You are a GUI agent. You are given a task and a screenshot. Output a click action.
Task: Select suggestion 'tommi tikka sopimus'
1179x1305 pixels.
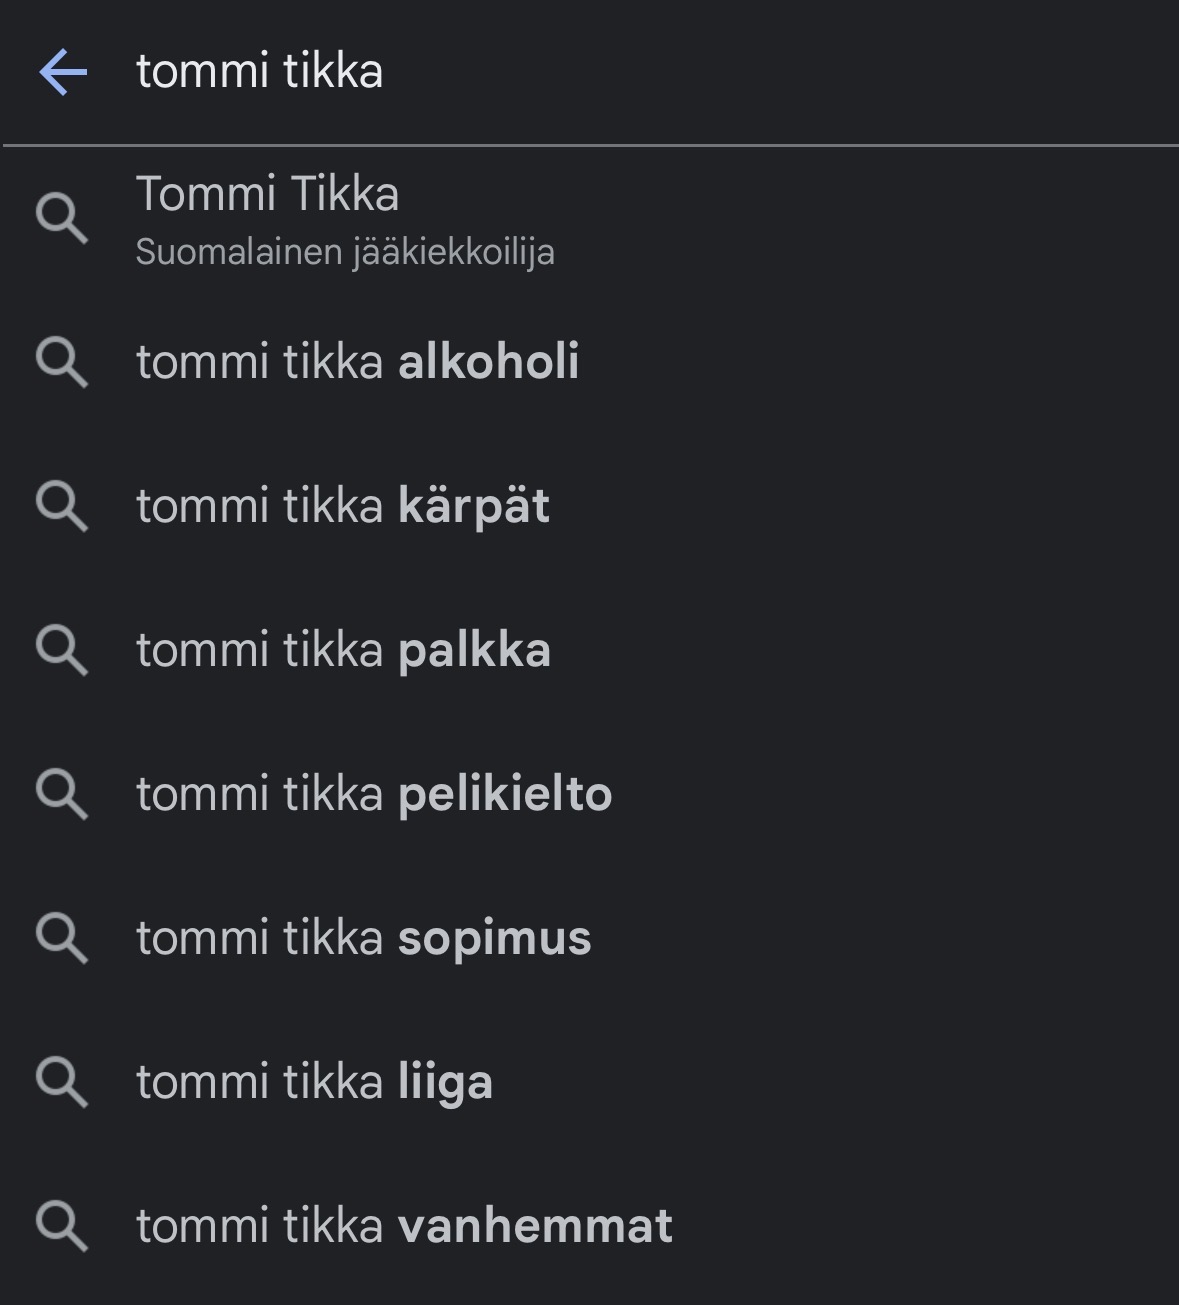pyautogui.click(x=363, y=938)
